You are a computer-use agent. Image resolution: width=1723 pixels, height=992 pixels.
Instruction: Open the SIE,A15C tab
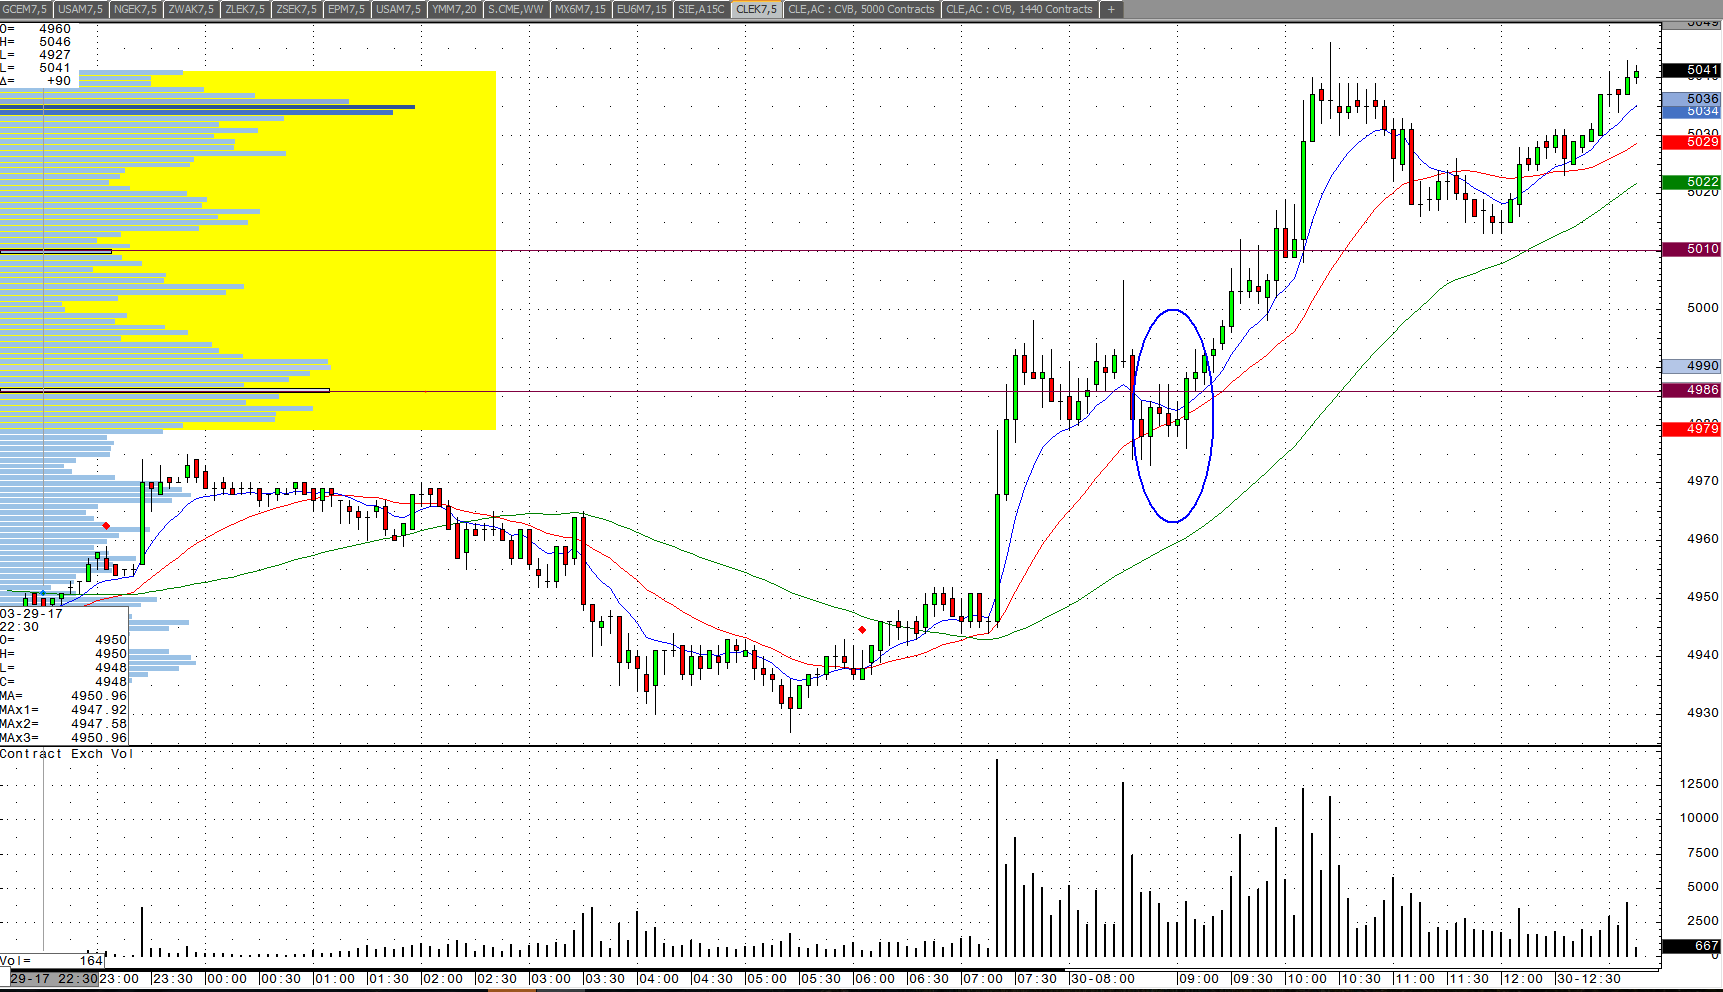click(701, 9)
